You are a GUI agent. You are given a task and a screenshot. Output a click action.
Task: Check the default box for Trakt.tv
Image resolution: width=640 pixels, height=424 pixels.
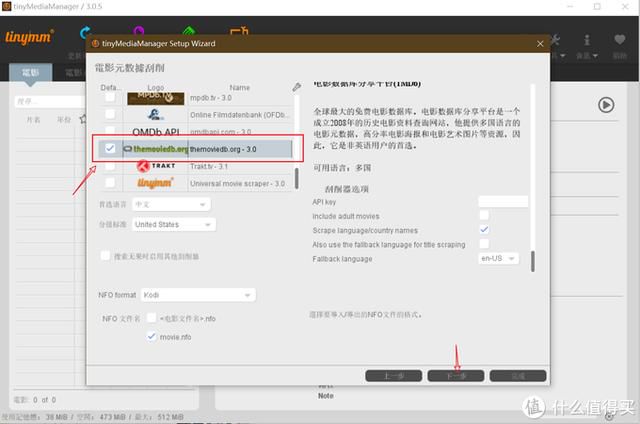pyautogui.click(x=110, y=166)
